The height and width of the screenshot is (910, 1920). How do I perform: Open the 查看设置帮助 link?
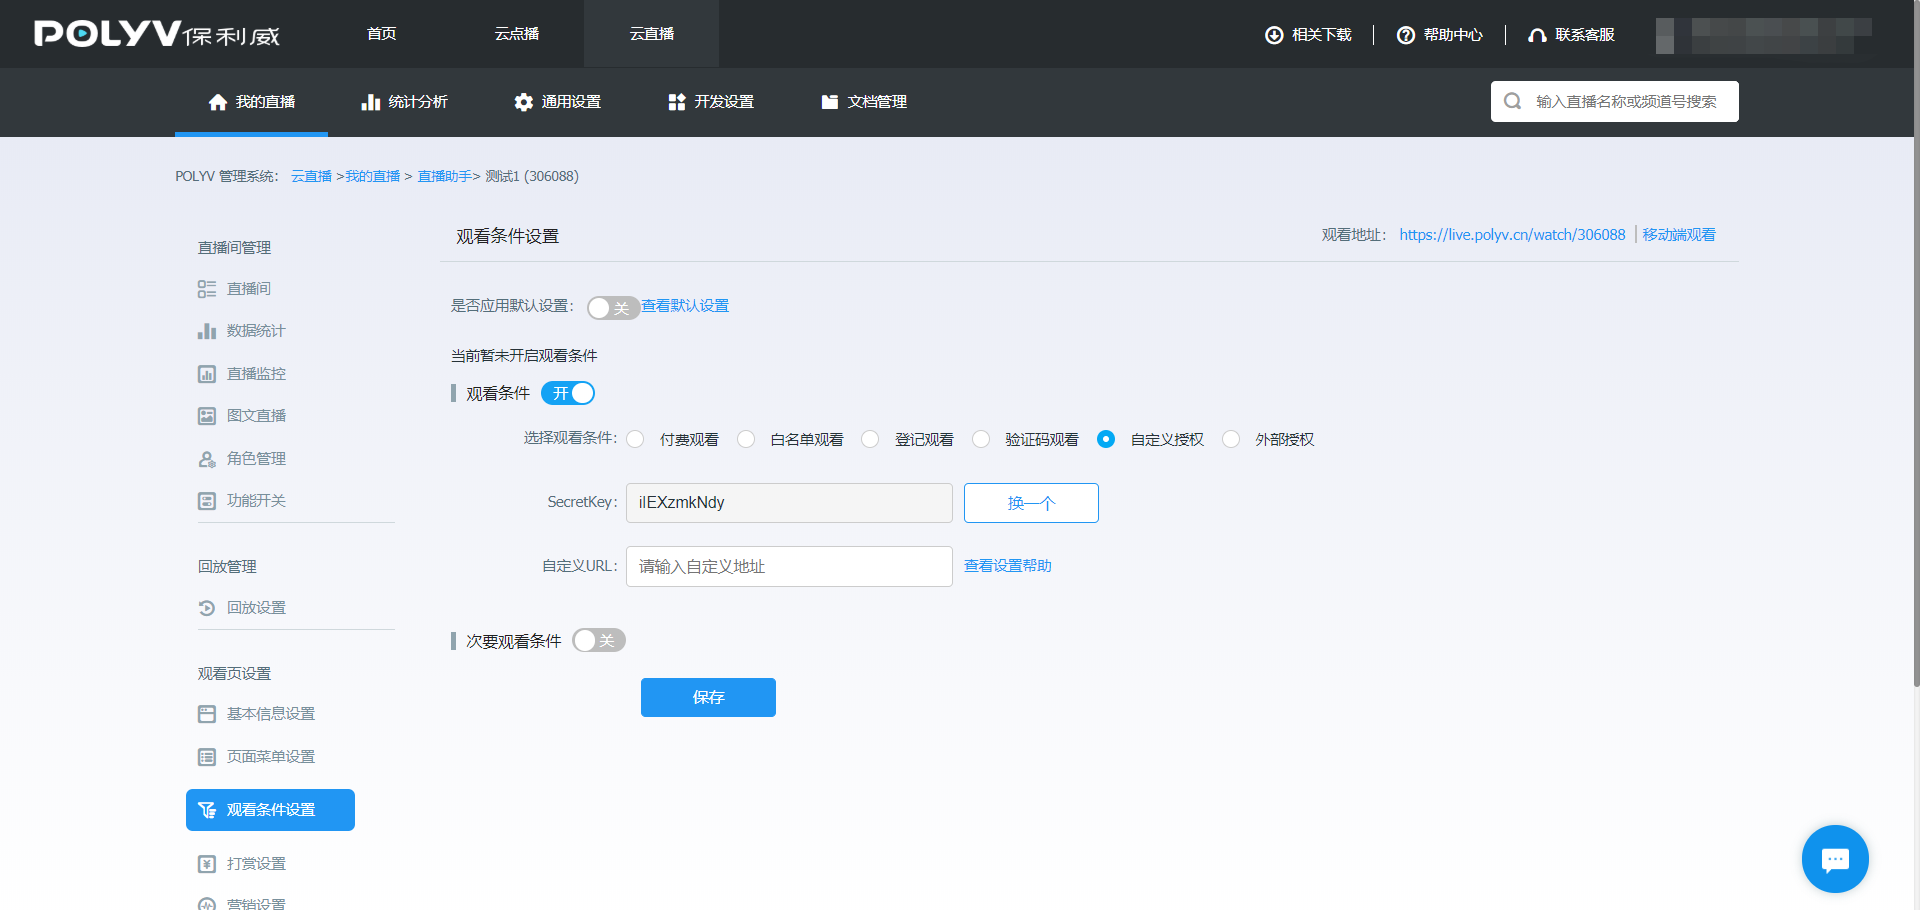[1008, 566]
